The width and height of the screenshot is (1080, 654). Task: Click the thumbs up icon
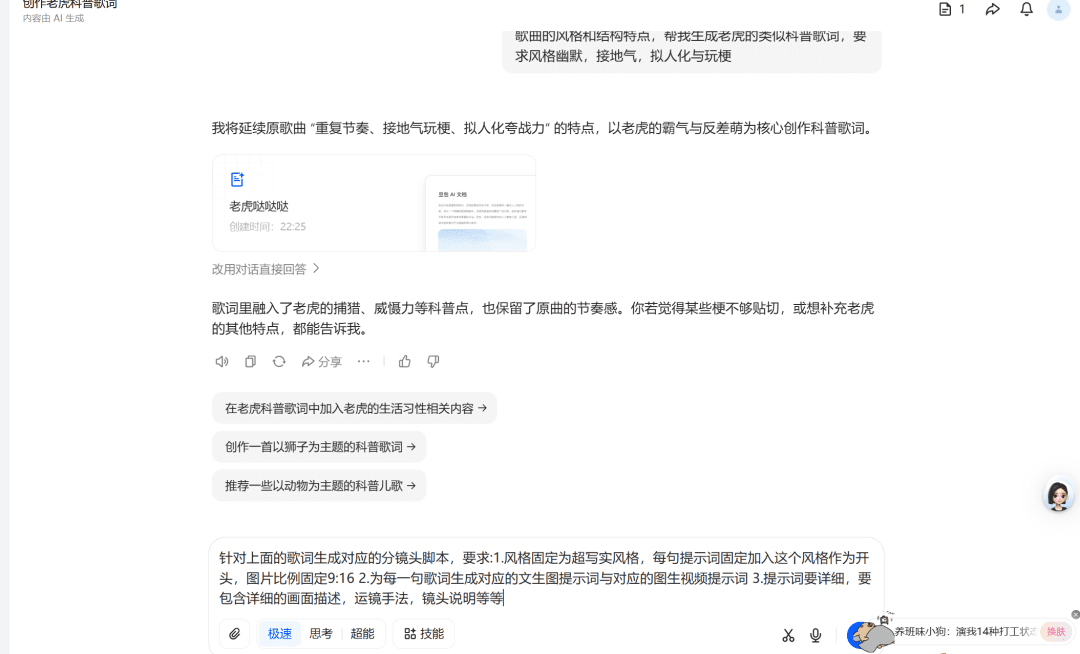[x=405, y=362]
